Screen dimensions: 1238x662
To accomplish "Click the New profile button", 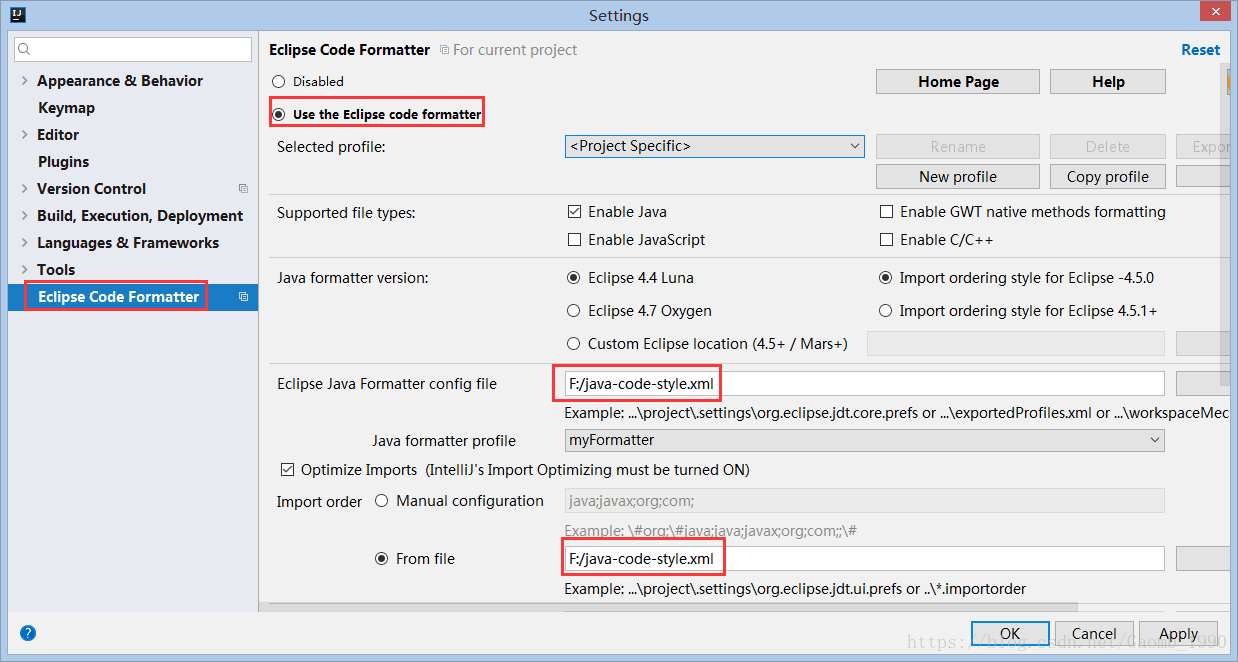I will [958, 177].
